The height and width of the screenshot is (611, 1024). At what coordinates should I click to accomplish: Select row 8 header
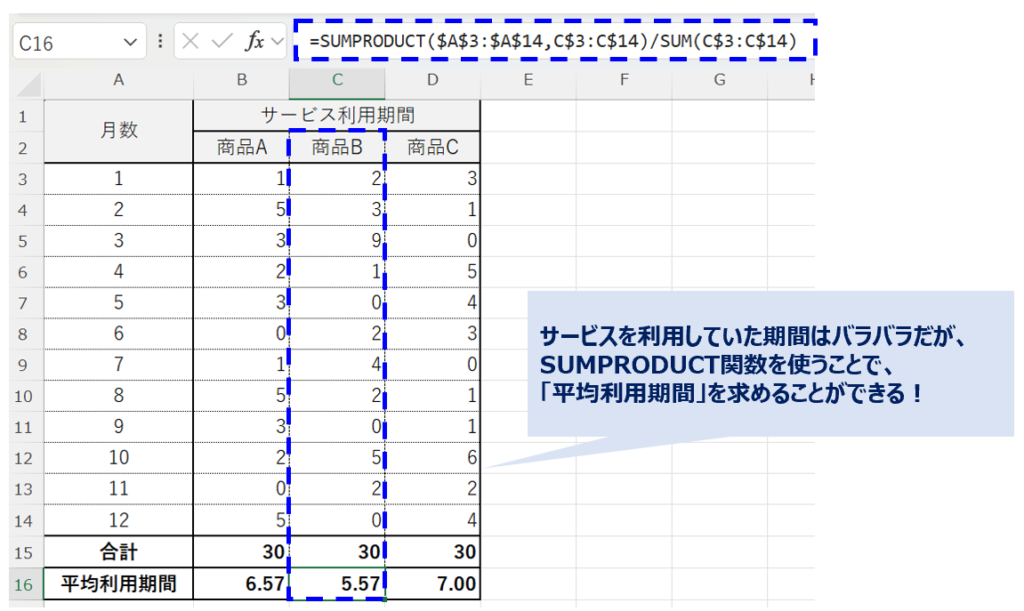pos(23,334)
